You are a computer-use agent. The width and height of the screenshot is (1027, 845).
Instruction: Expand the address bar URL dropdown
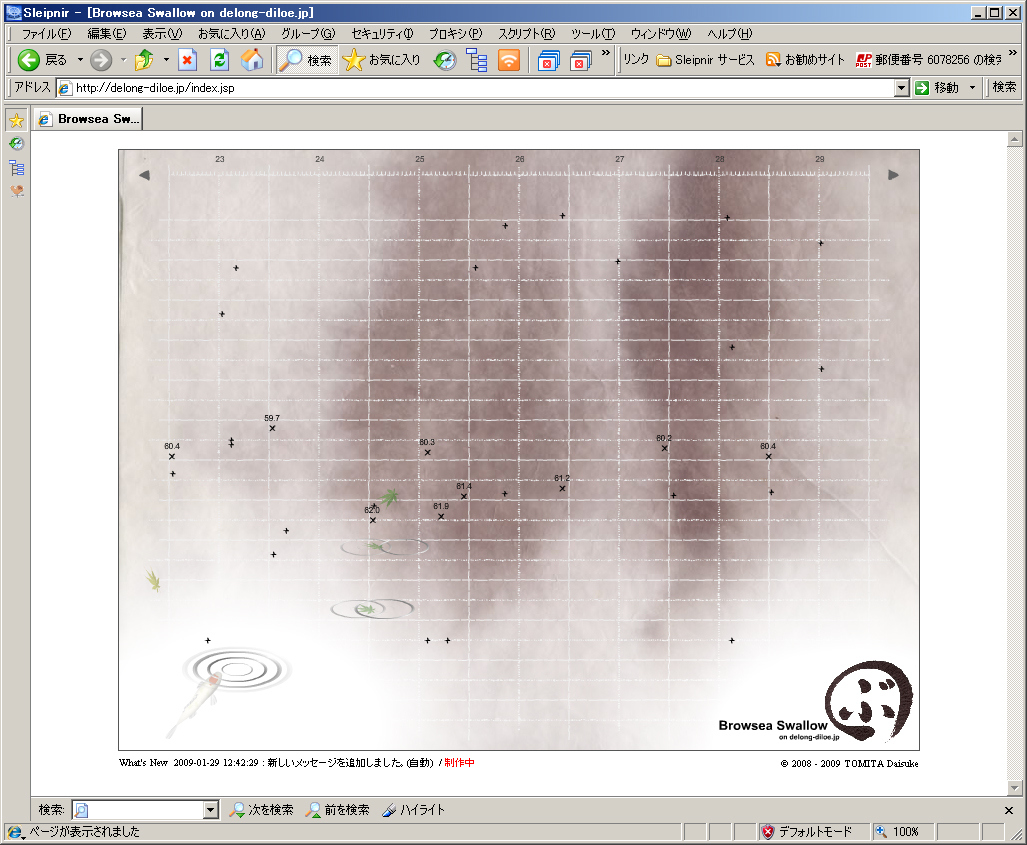(x=901, y=88)
